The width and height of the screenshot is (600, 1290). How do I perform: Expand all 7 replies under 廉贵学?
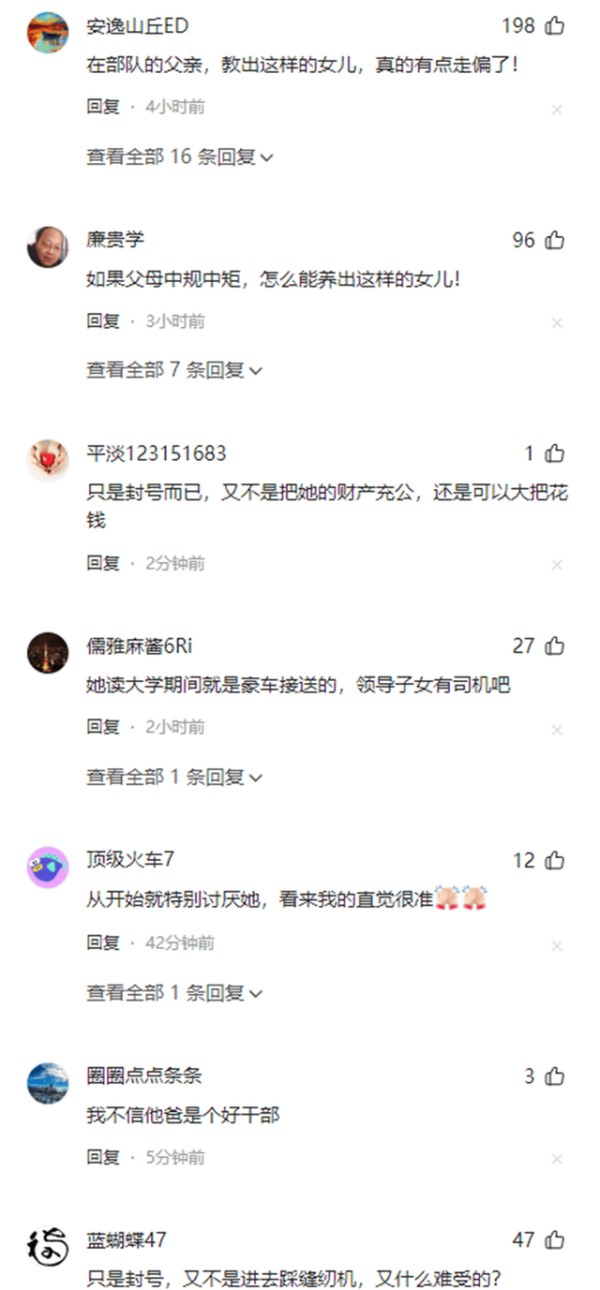point(175,370)
